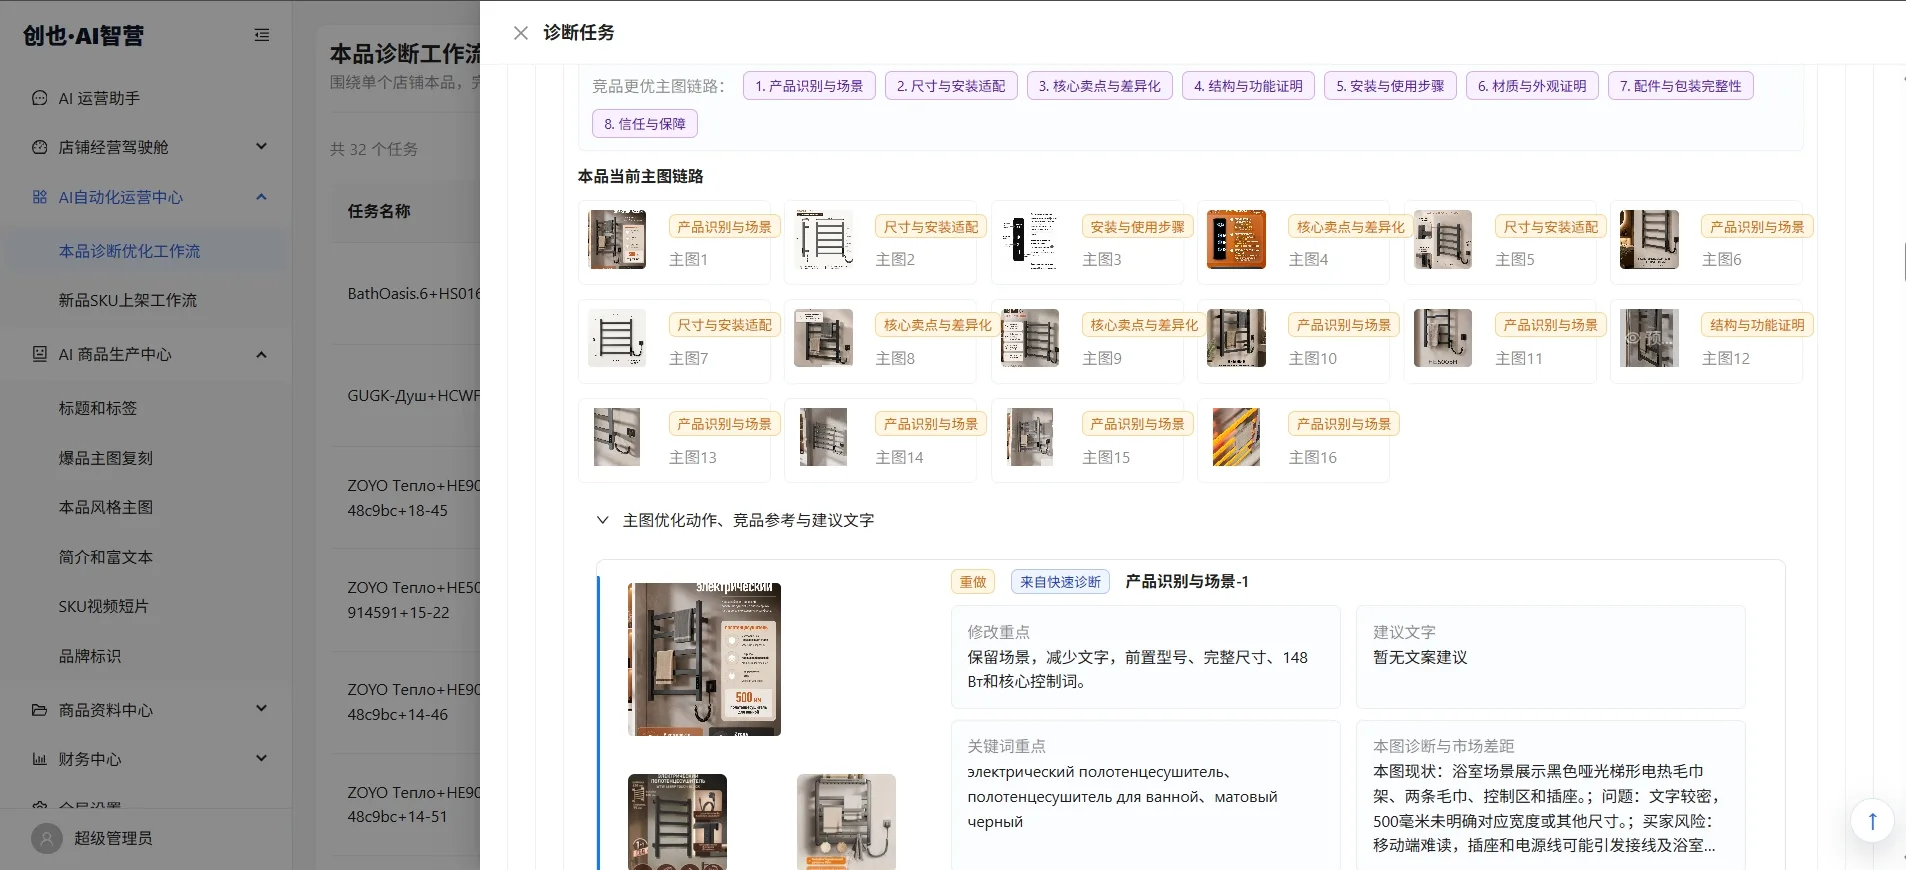This screenshot has width=1906, height=870.
Task: Open the large 产品识别与场景-1 preview image
Action: pyautogui.click(x=704, y=659)
